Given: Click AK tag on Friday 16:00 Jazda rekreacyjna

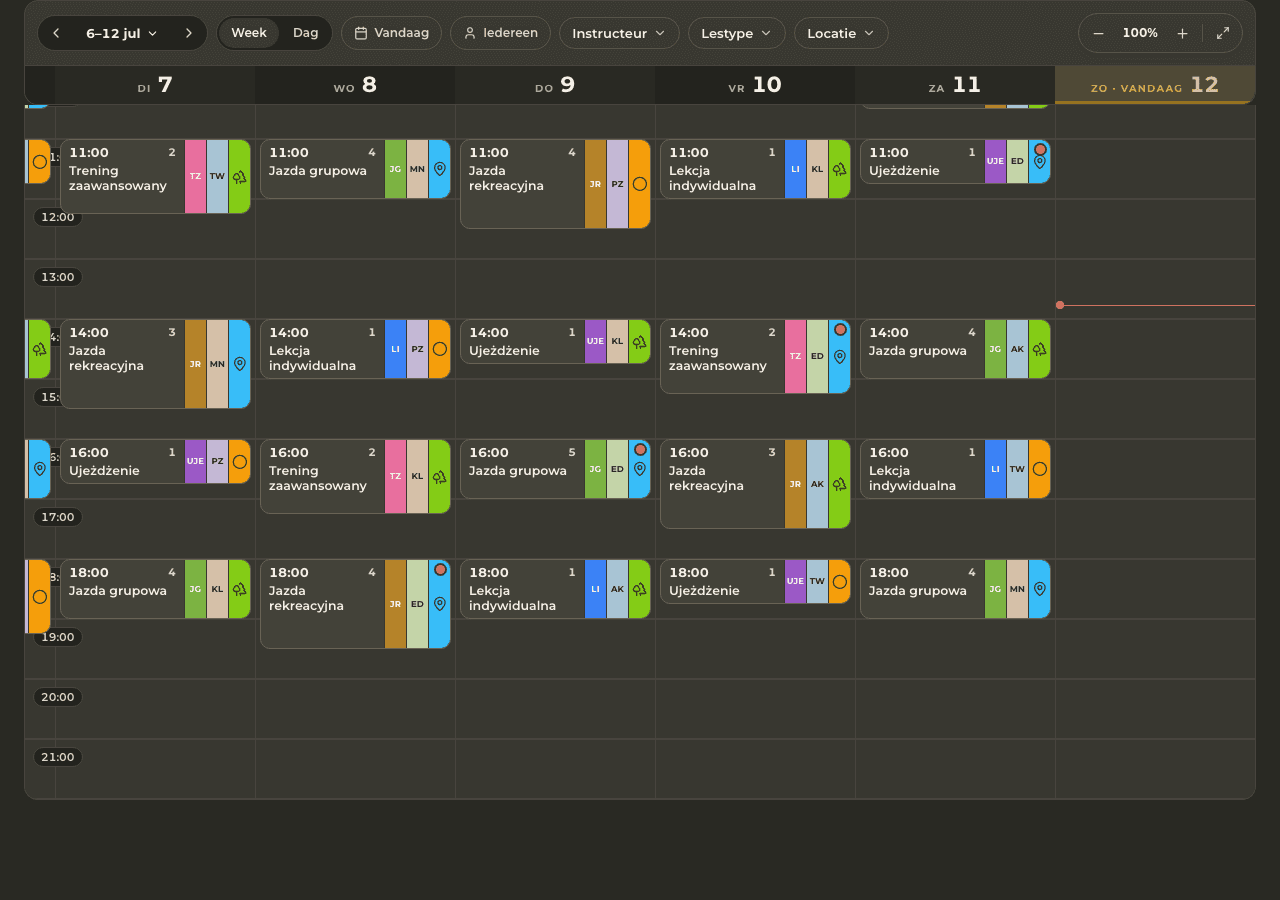Looking at the screenshot, I should click(817, 484).
